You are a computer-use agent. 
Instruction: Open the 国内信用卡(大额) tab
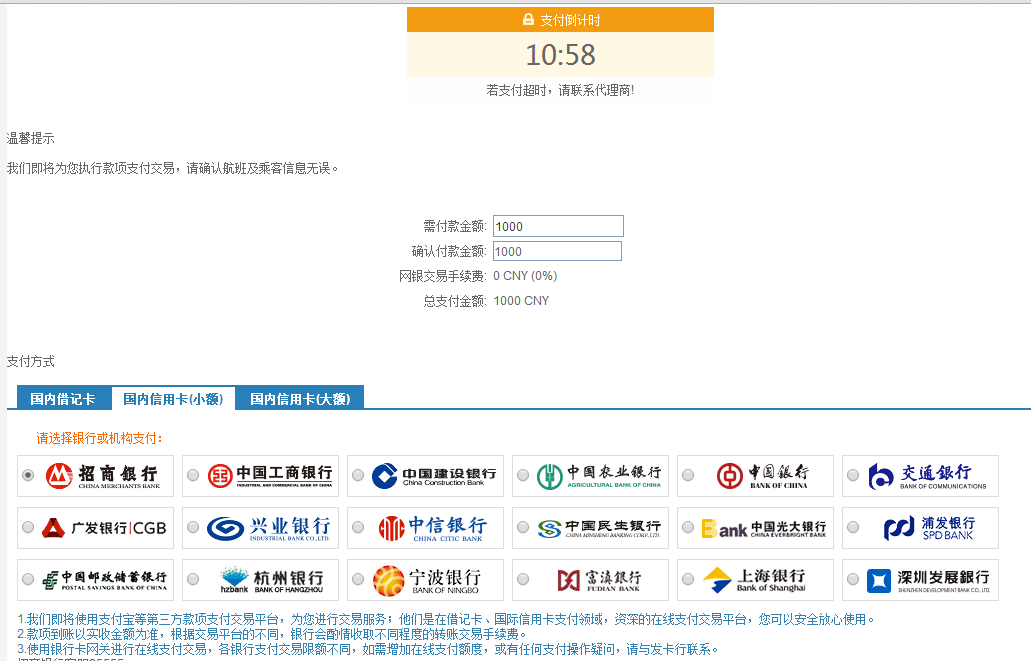pyautogui.click(x=300, y=398)
